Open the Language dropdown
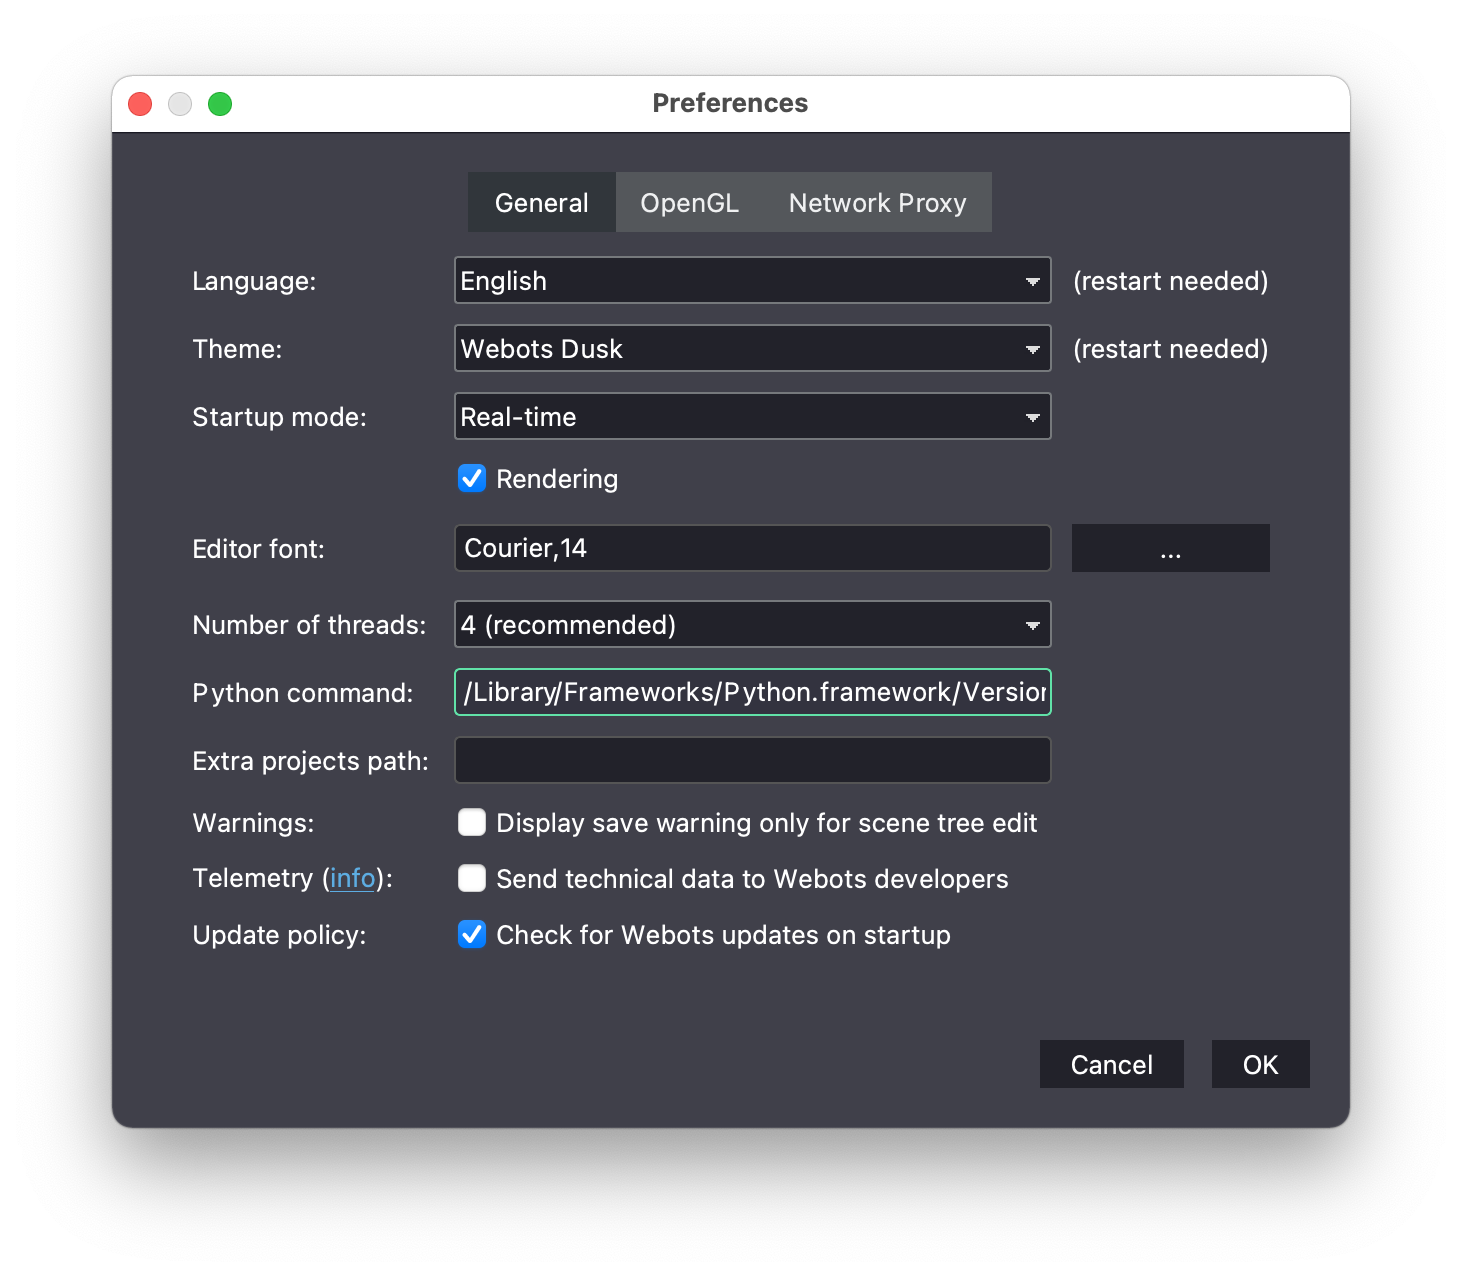1462x1276 pixels. (752, 281)
